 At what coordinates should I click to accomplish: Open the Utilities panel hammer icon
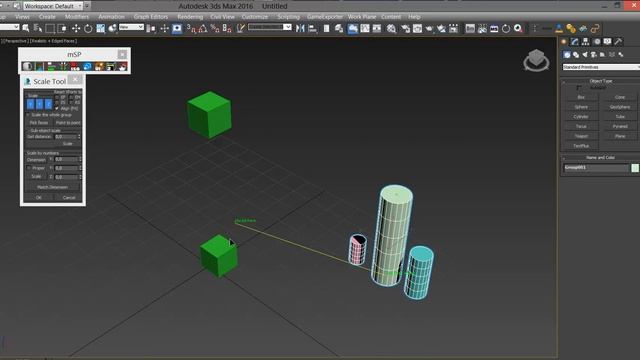coord(618,42)
